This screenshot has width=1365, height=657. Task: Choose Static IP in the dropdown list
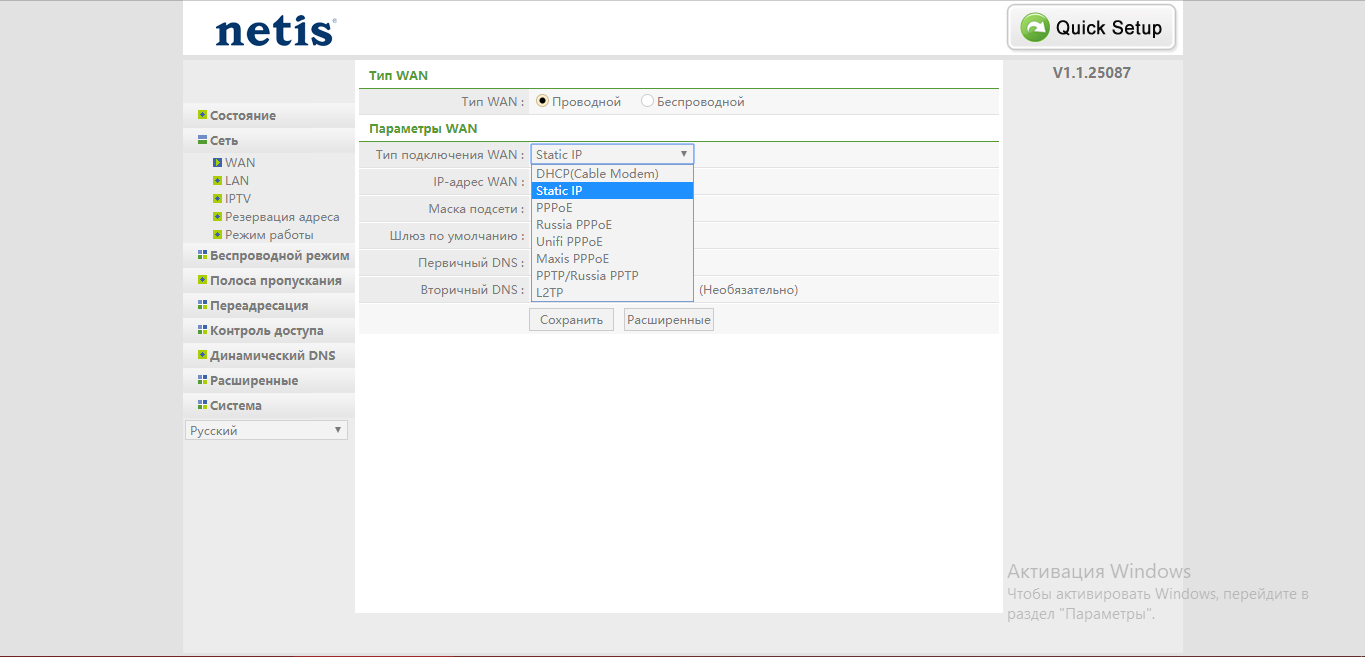pyautogui.click(x=612, y=191)
